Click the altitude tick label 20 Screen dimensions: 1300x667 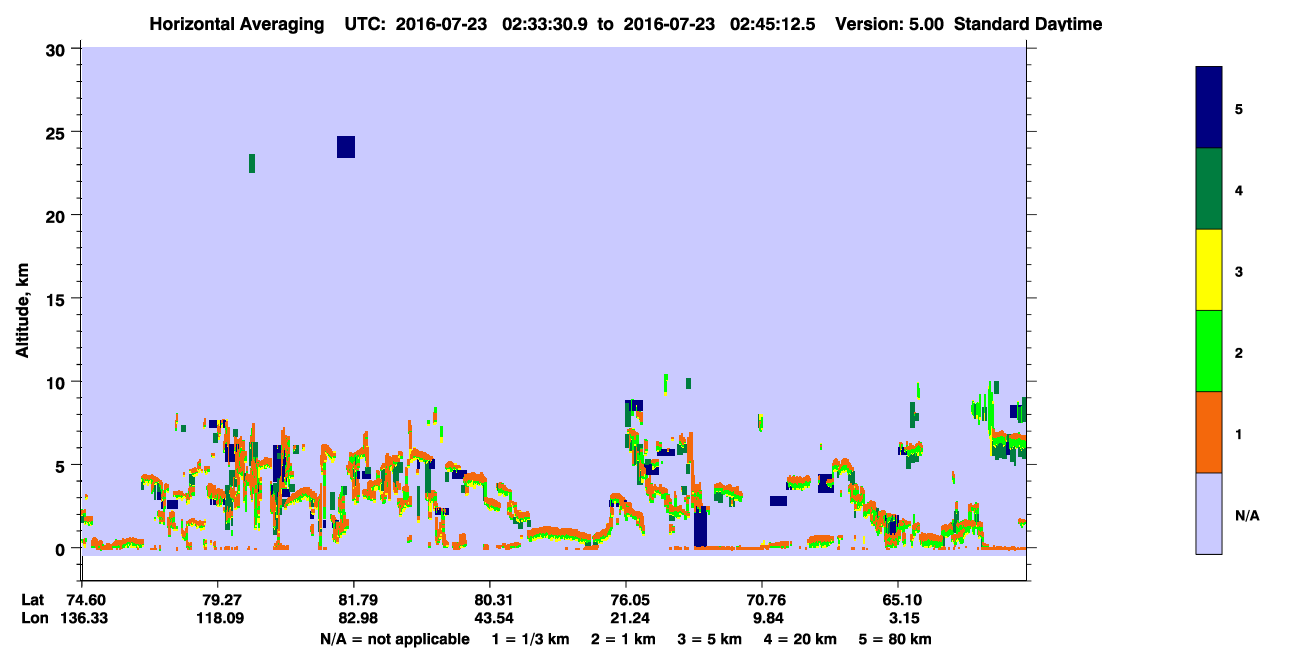tap(58, 215)
